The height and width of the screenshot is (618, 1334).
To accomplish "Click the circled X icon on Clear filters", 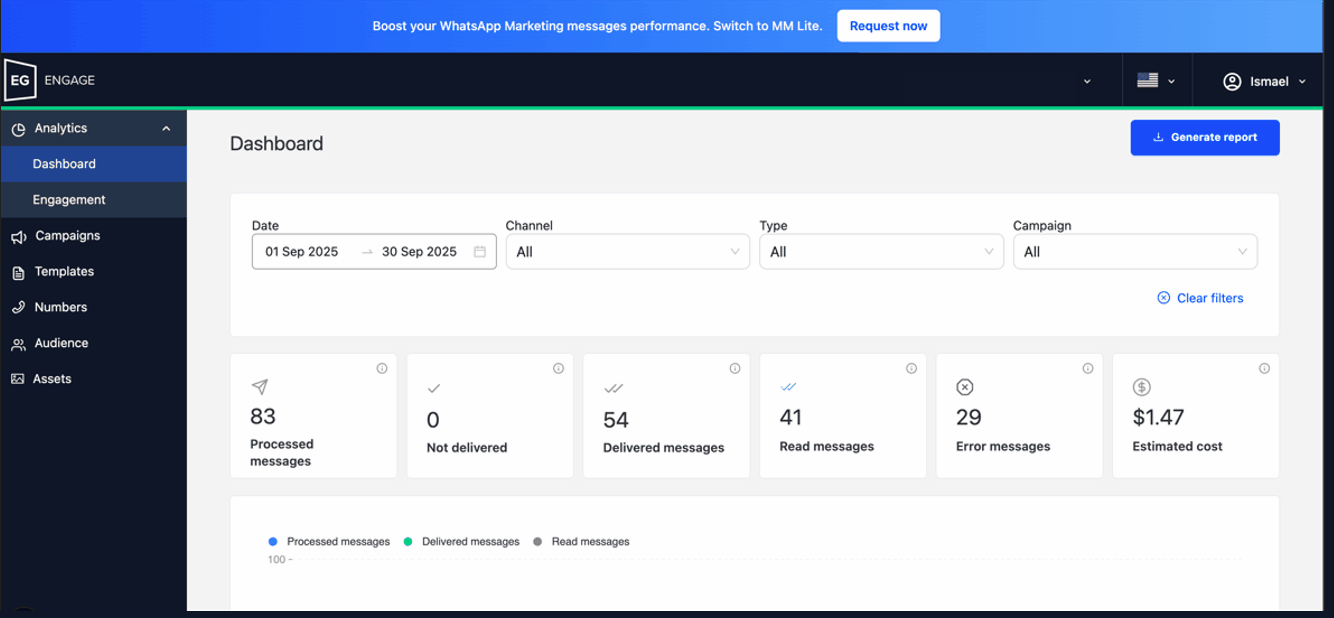I will point(1163,298).
